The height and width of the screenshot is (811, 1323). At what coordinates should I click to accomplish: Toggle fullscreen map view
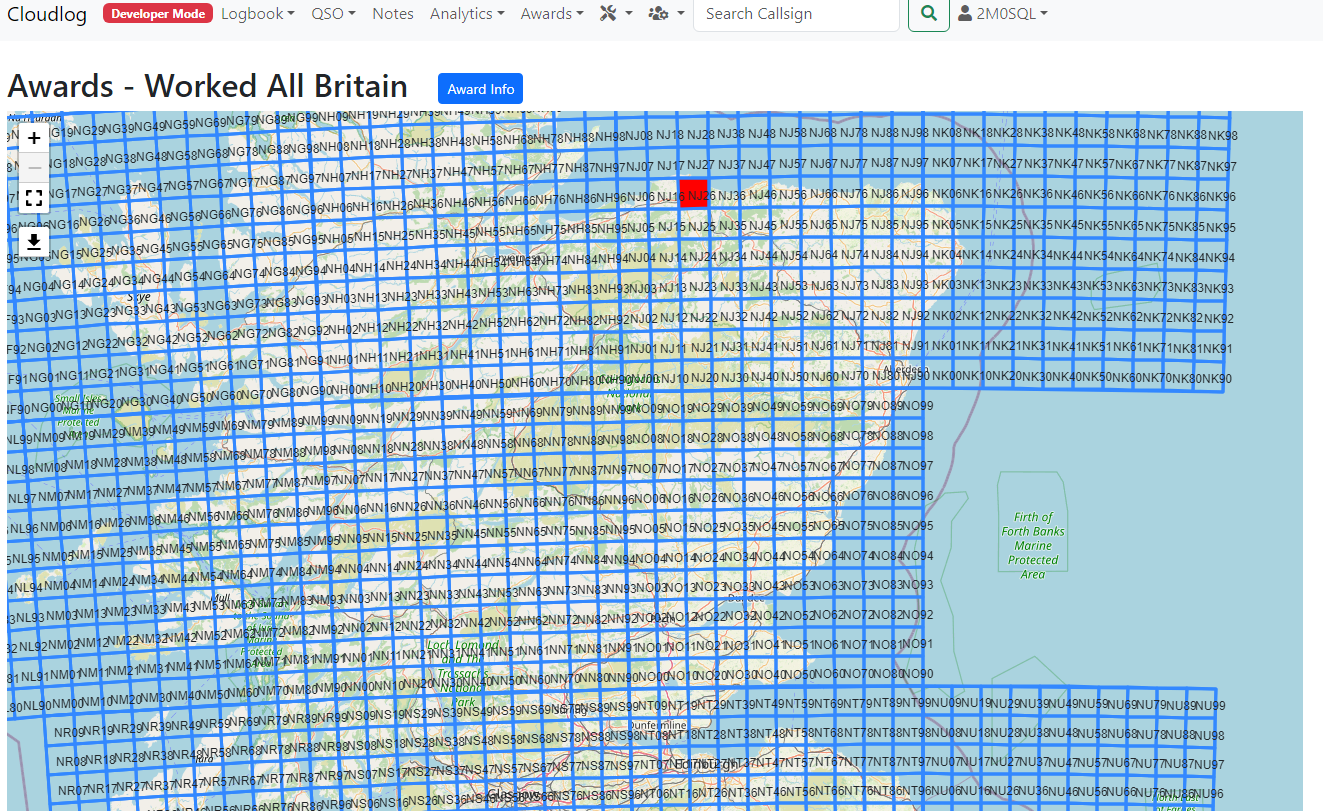click(34, 198)
